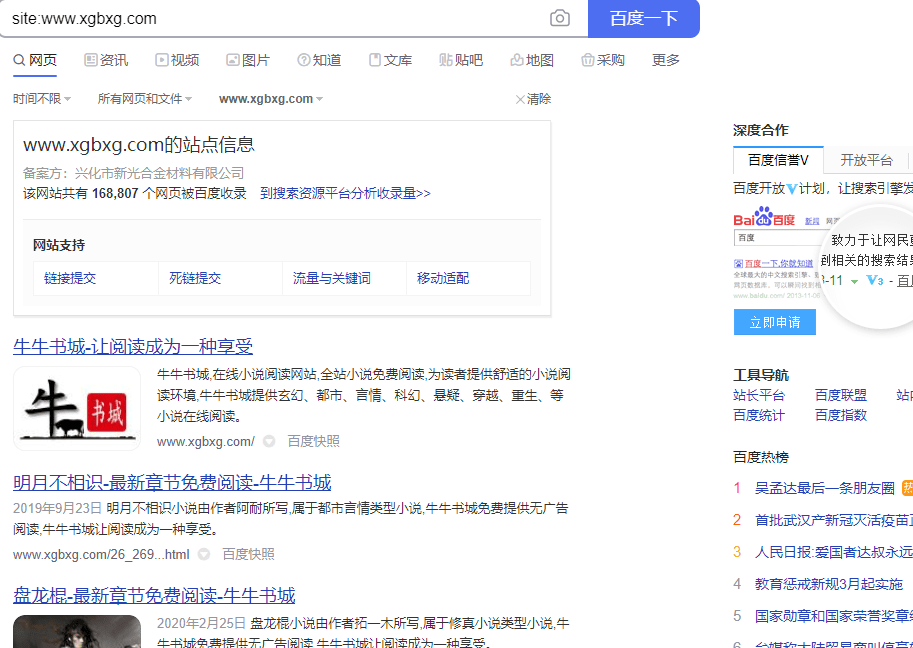Image resolution: width=913 pixels, height=648 pixels.
Task: Open hot item 国家勋章和国家荣誉奖章
Action: pyautogui.click(x=834, y=616)
